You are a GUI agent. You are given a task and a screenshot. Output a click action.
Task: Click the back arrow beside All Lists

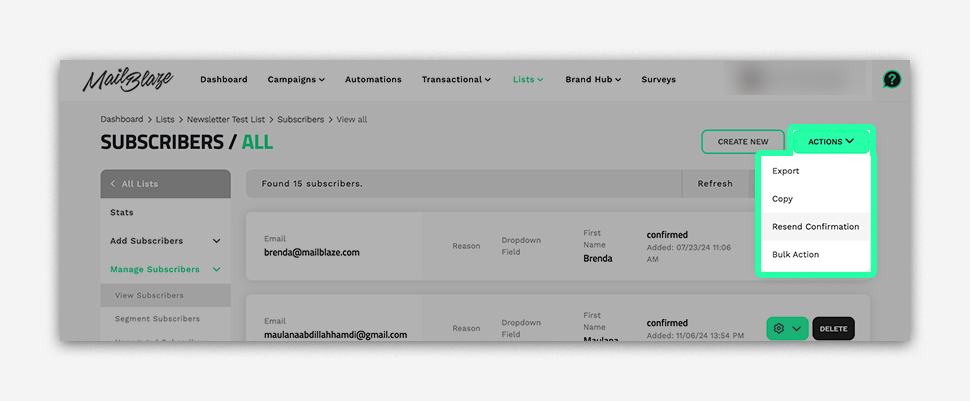[x=113, y=184]
